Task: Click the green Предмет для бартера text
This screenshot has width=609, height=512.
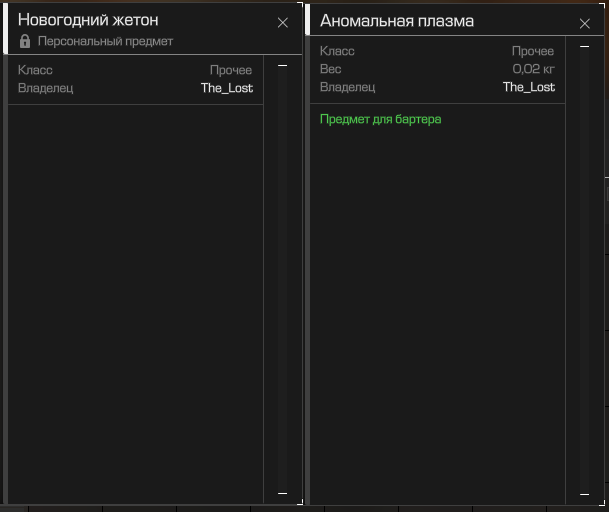Action: tap(381, 119)
